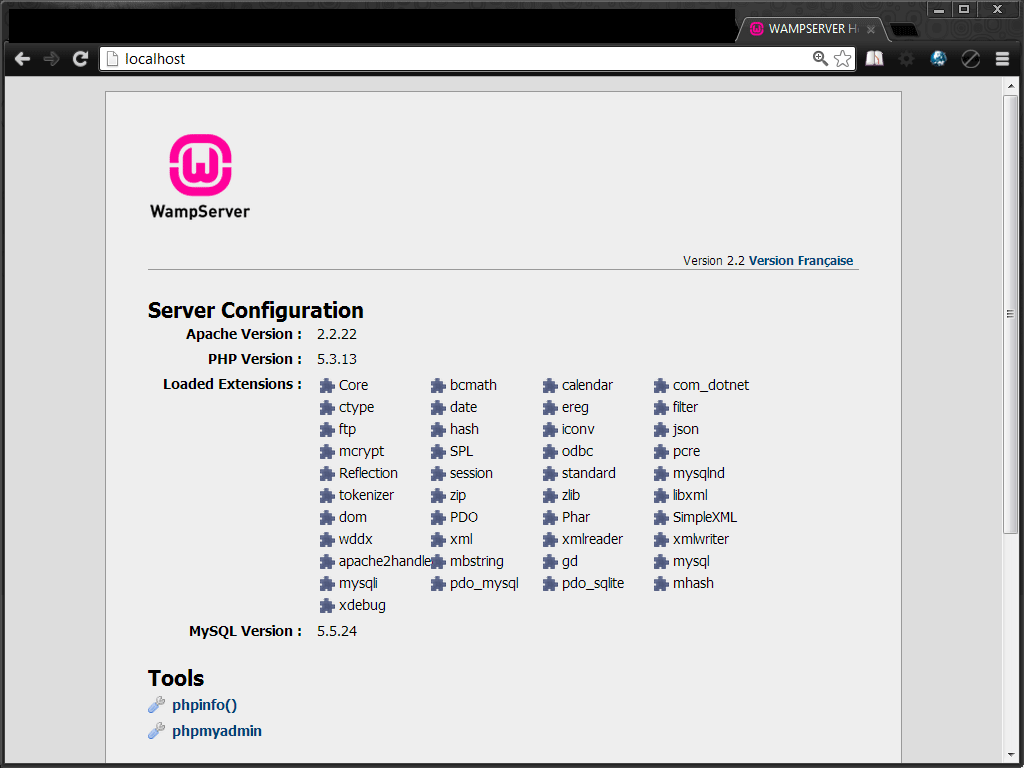Open the book-shaped extension icon in toolbar
Screen dimensions: 1024x768
(874, 59)
